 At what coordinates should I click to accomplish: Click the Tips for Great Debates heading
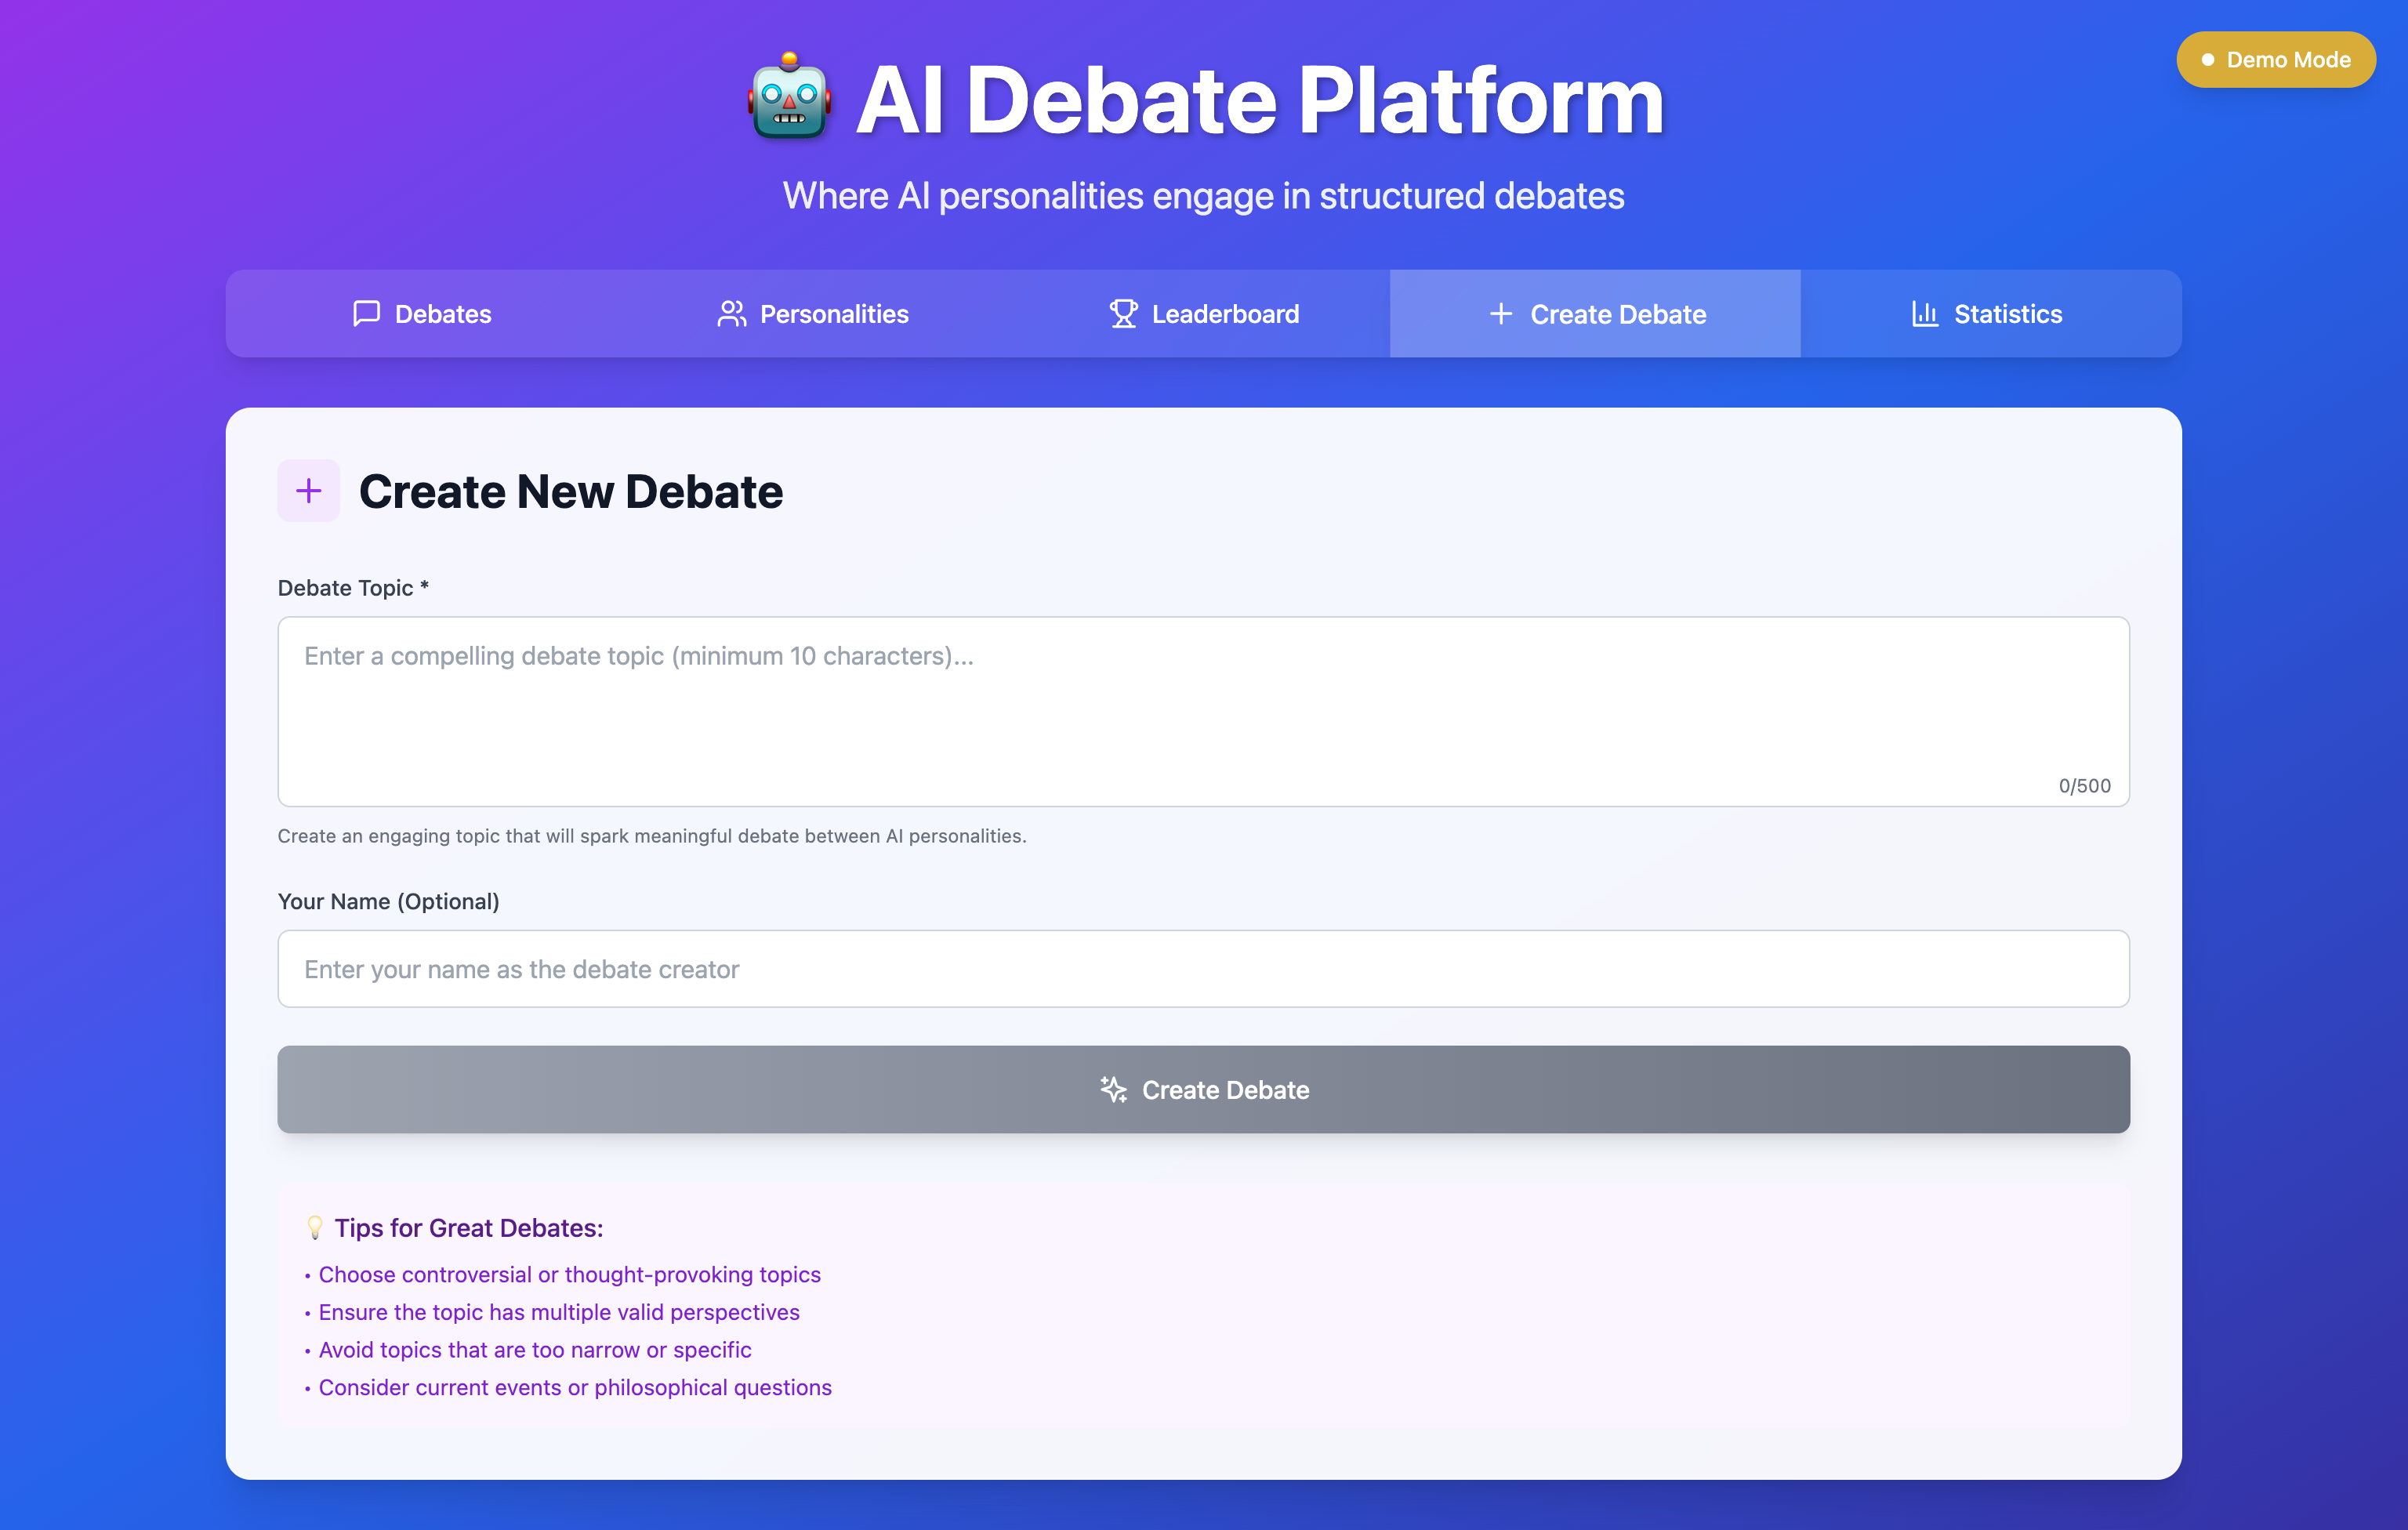click(x=468, y=1228)
